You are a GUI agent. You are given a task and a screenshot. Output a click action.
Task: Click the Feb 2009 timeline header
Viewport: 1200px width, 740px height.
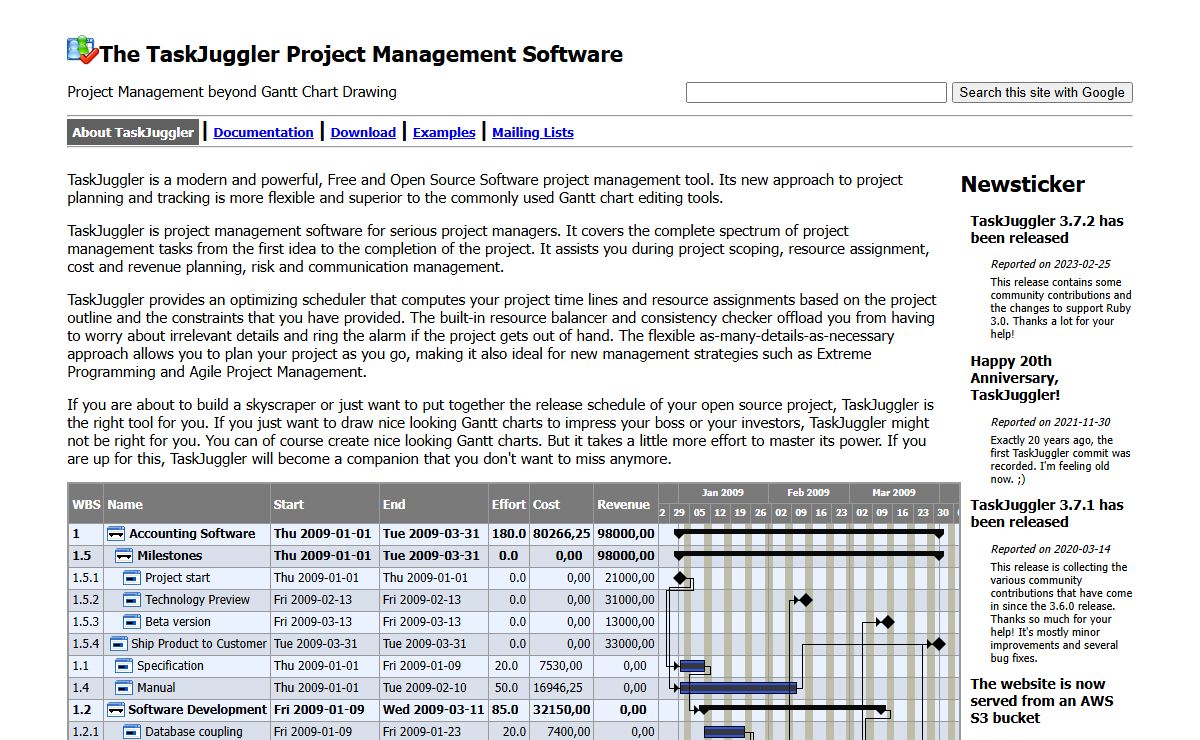[x=808, y=493]
